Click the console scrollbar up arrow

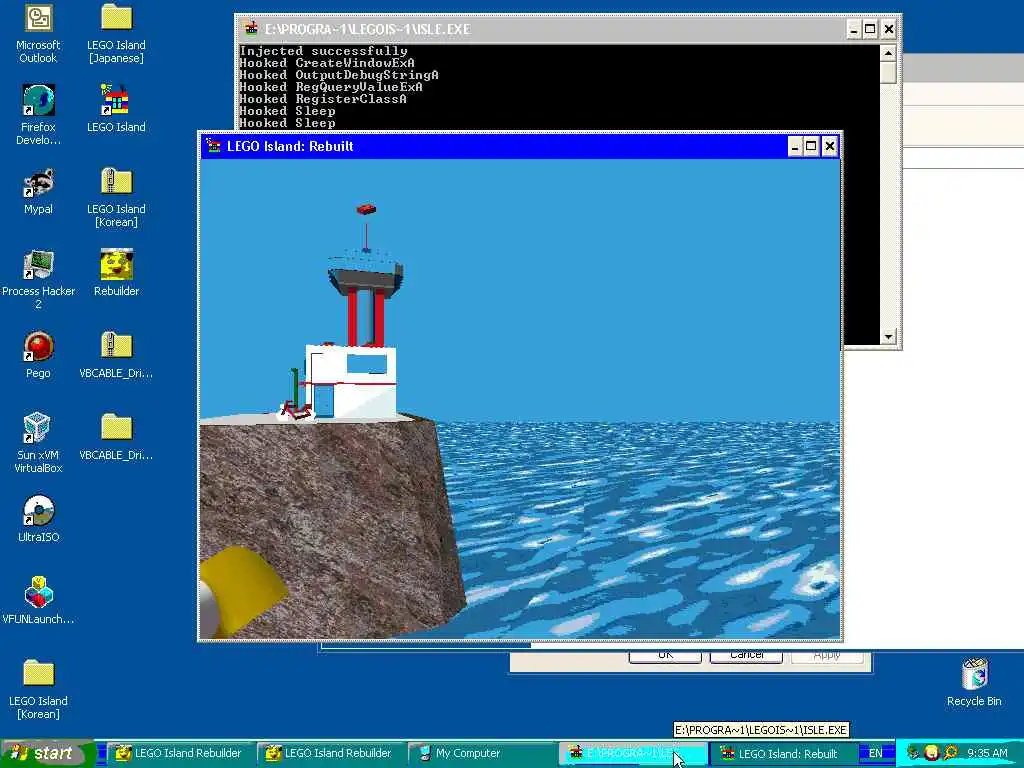888,53
